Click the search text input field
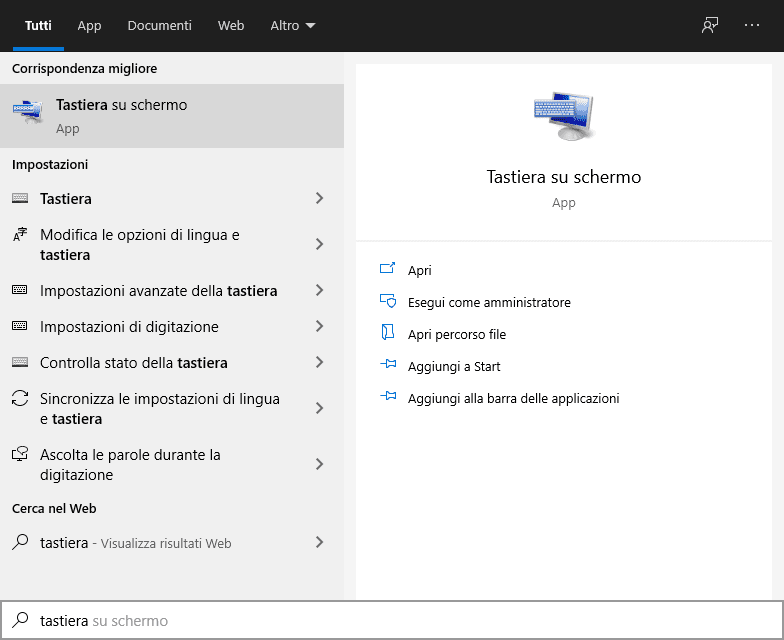This screenshot has width=784, height=640. (x=400, y=621)
